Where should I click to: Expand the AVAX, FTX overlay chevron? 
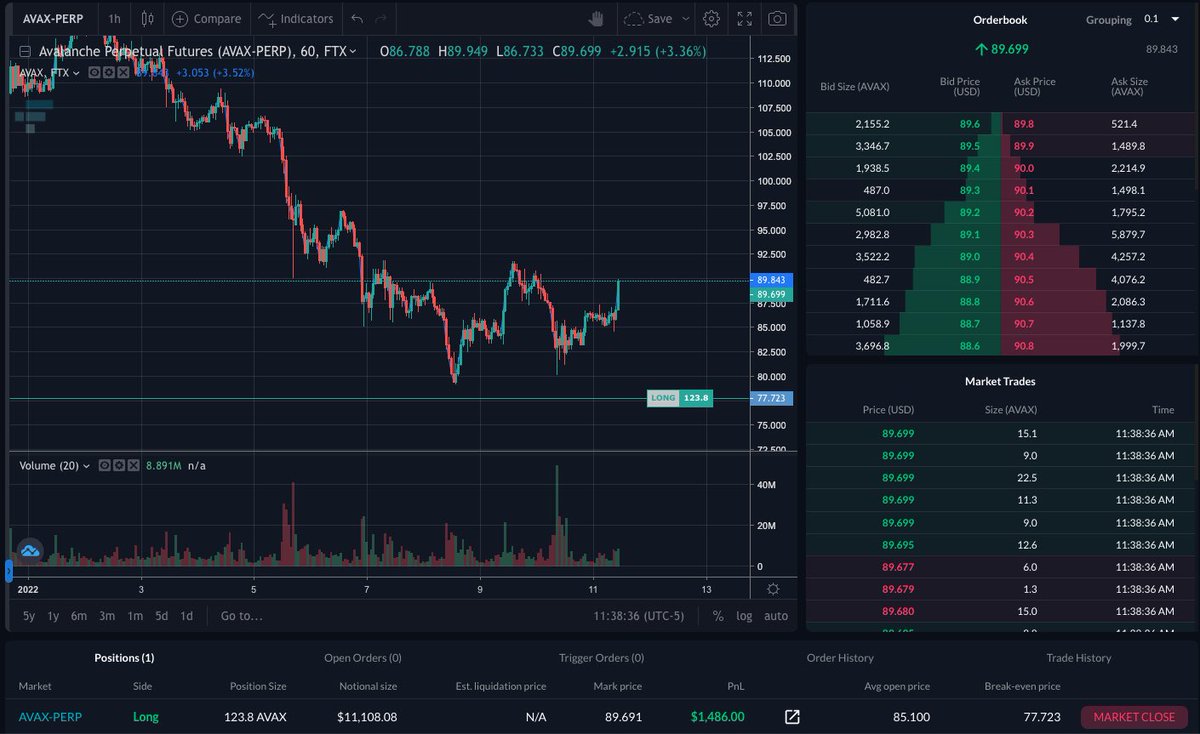pos(76,72)
